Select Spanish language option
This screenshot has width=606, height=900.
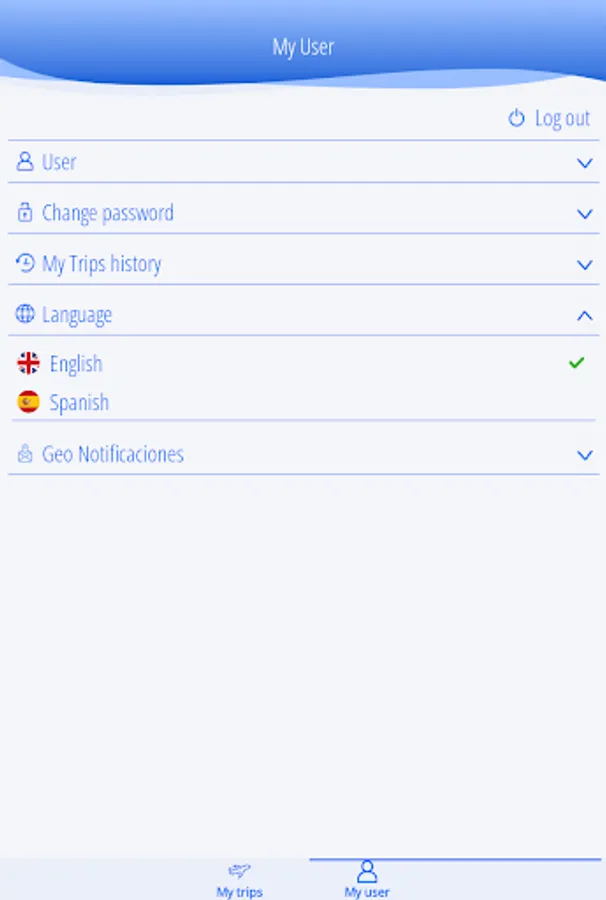(79, 403)
